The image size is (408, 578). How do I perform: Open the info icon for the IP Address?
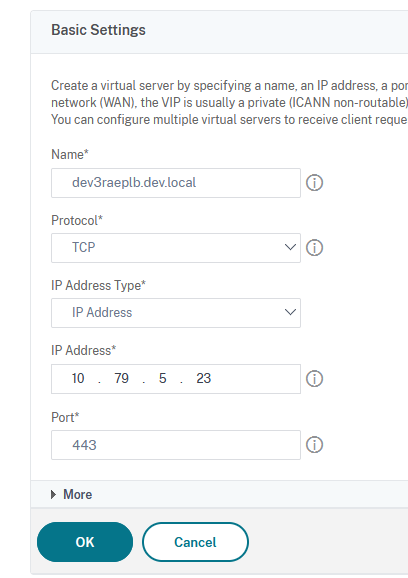(x=314, y=379)
